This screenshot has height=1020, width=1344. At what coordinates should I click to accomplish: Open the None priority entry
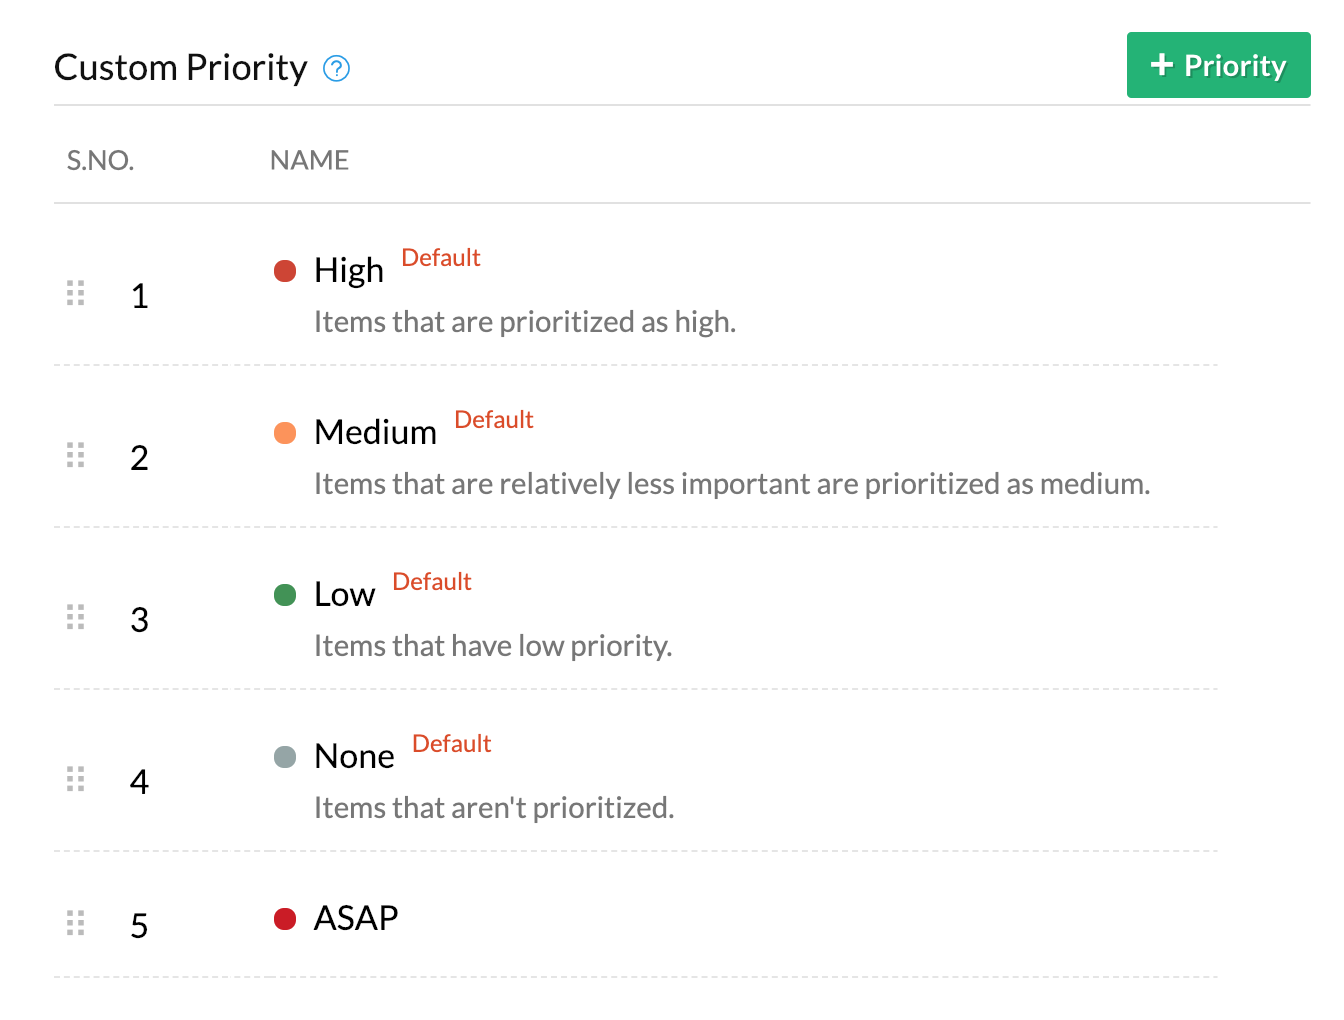[355, 756]
